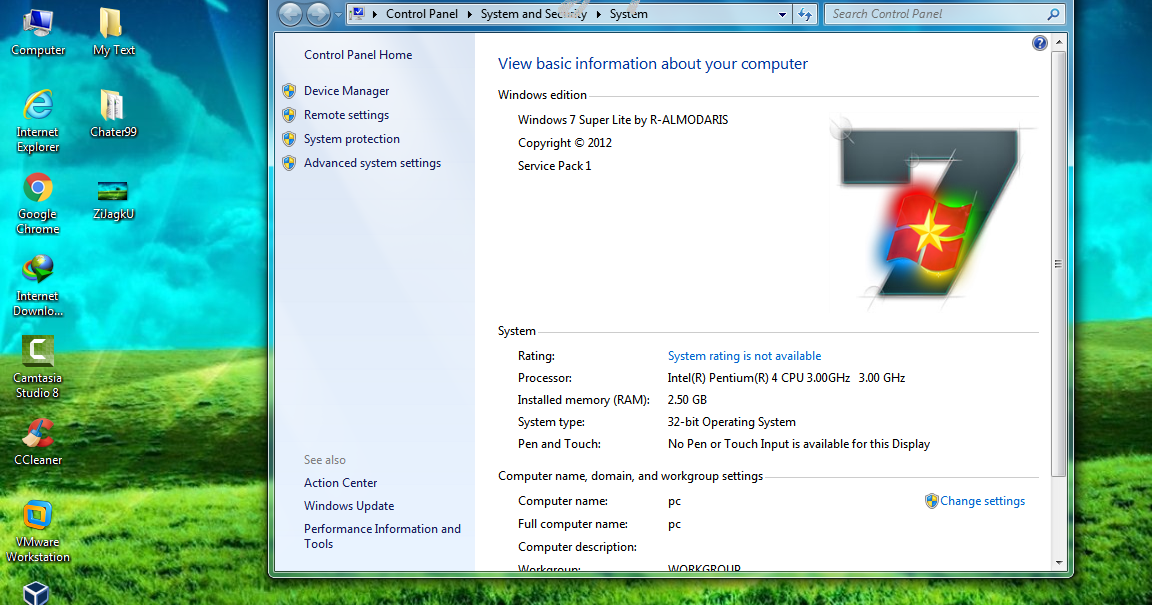Click the No Pen or Touch Input text
The height and width of the screenshot is (605, 1152).
click(799, 444)
